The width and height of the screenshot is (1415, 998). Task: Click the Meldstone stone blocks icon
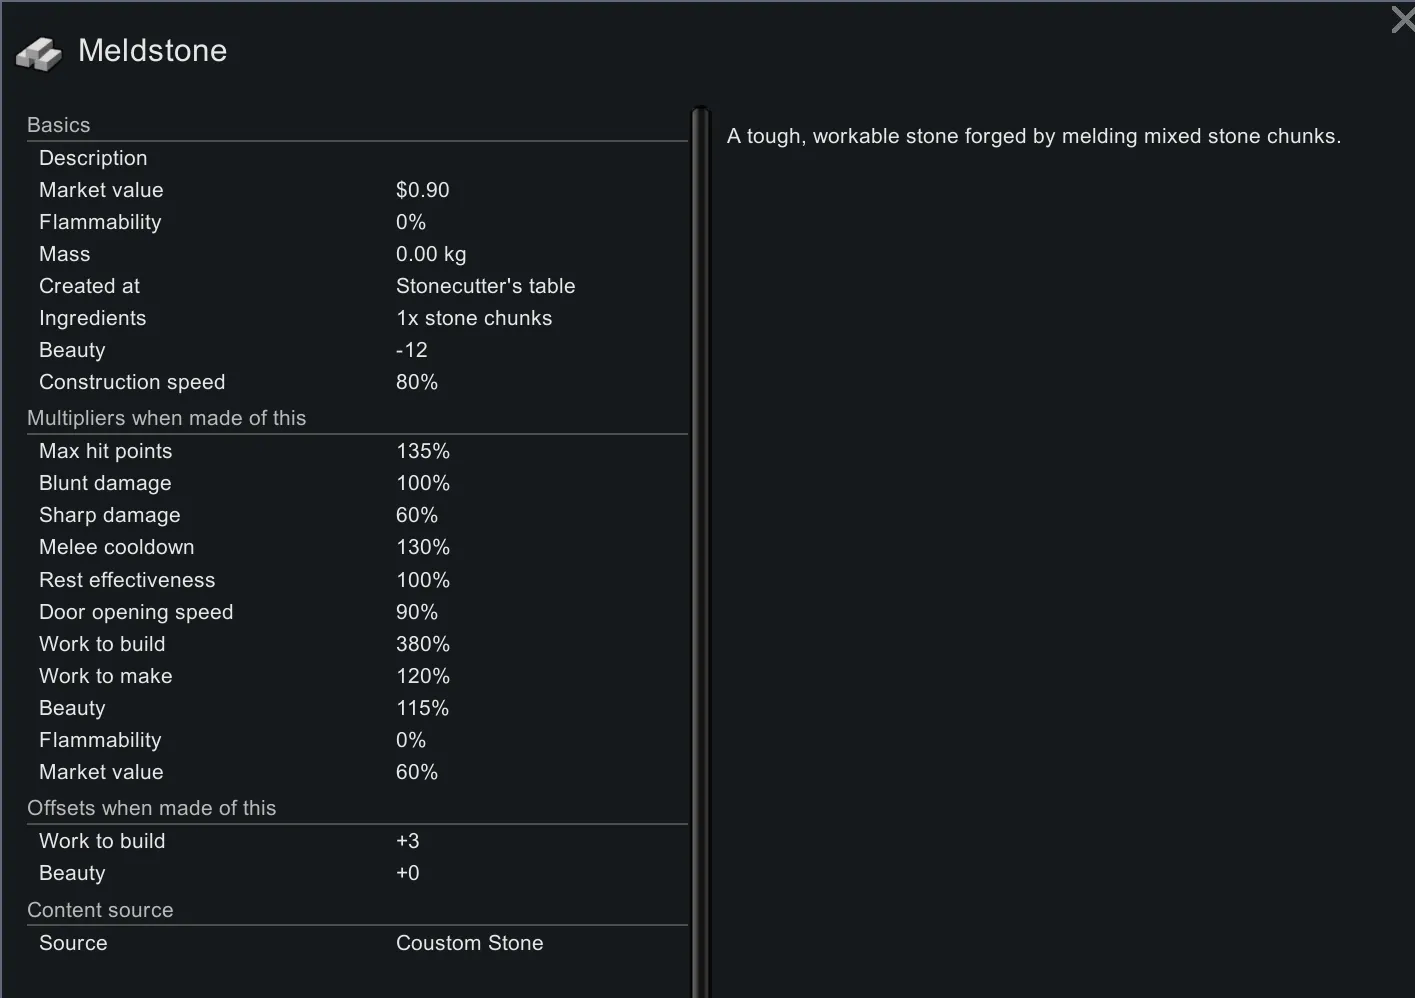(39, 54)
